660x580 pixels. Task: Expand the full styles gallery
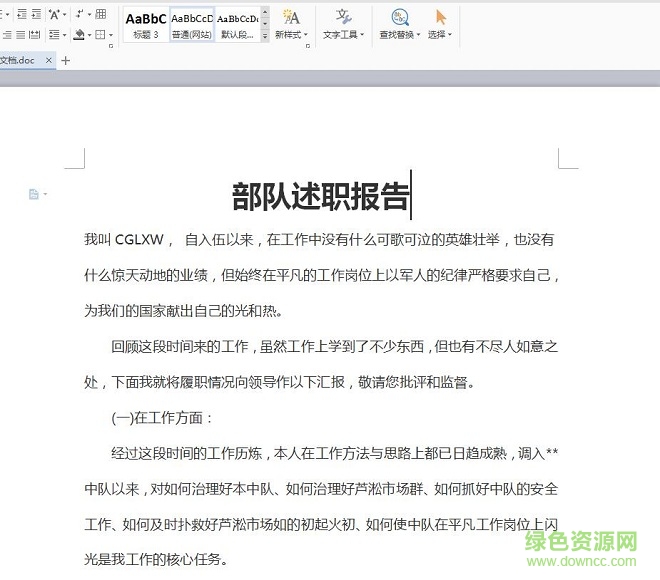tap(265, 36)
